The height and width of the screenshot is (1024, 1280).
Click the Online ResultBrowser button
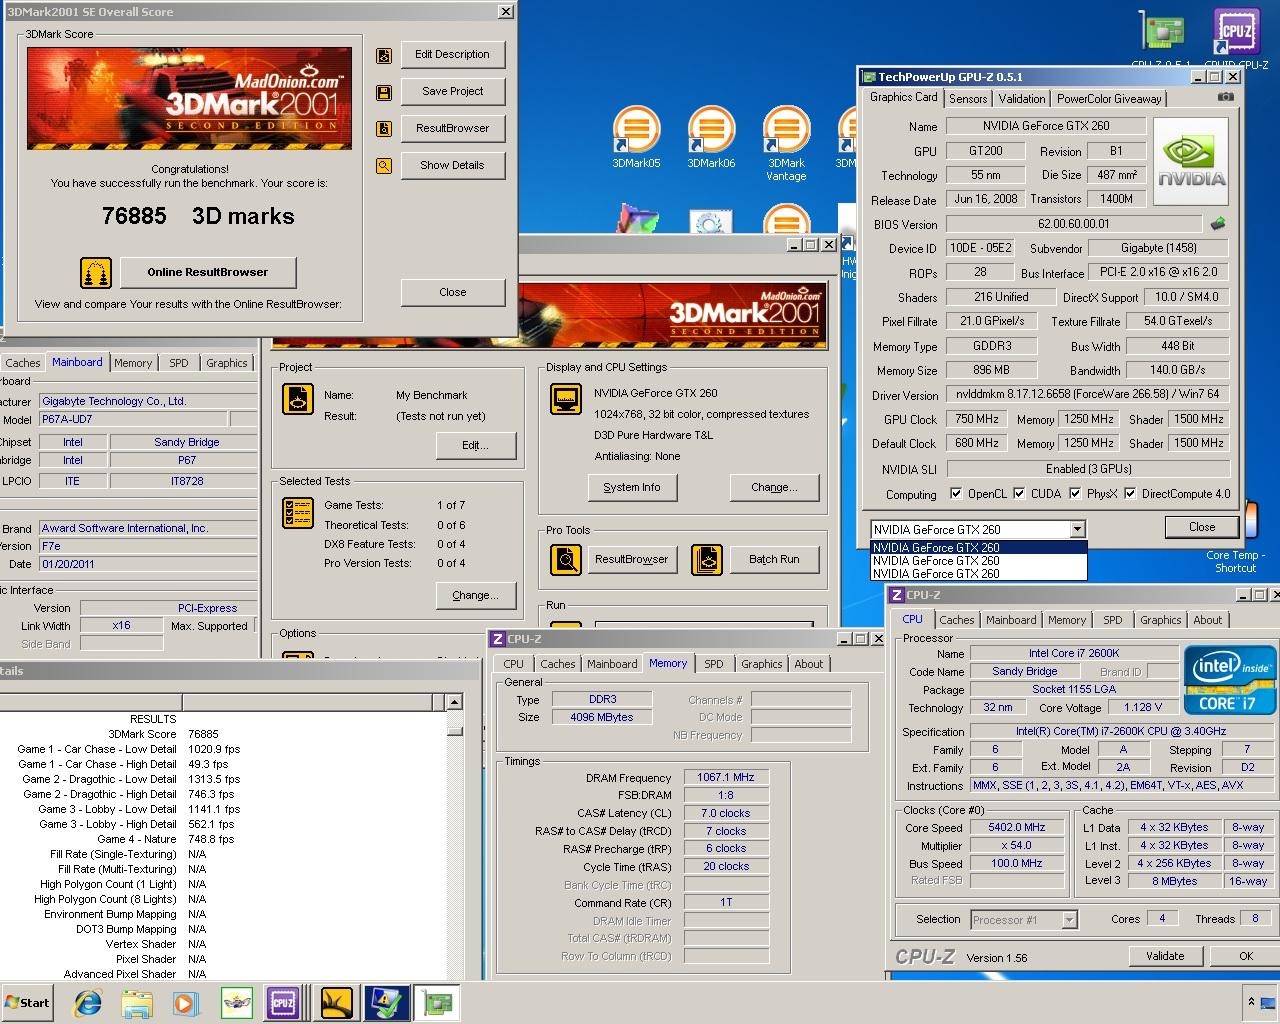208,272
